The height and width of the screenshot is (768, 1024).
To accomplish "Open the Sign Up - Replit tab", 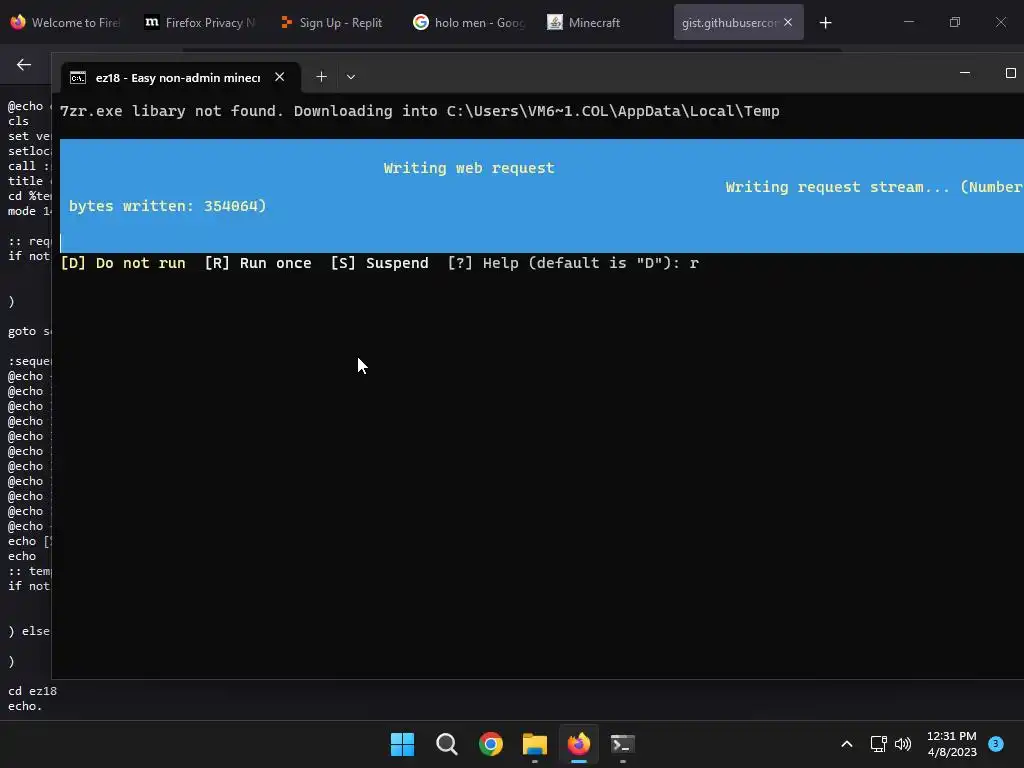I will click(x=333, y=22).
